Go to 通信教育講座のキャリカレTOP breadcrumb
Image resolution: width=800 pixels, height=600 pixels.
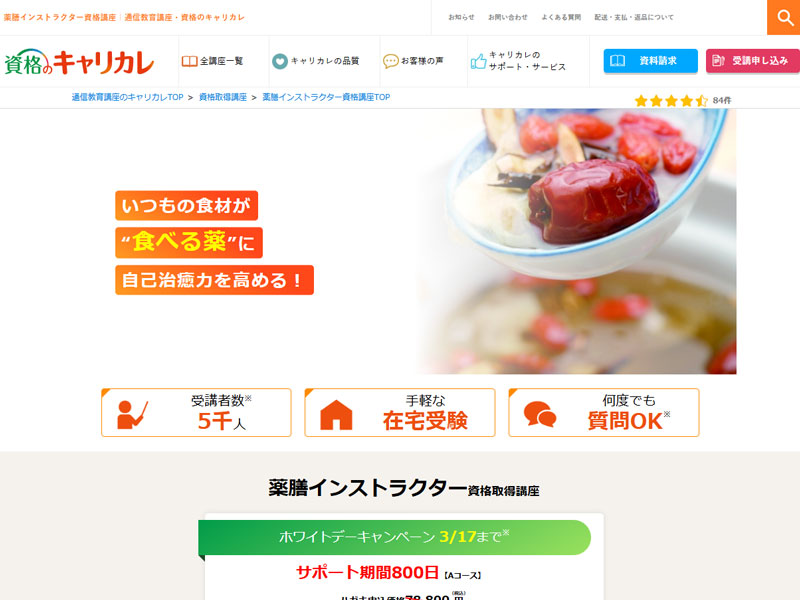pyautogui.click(x=127, y=97)
